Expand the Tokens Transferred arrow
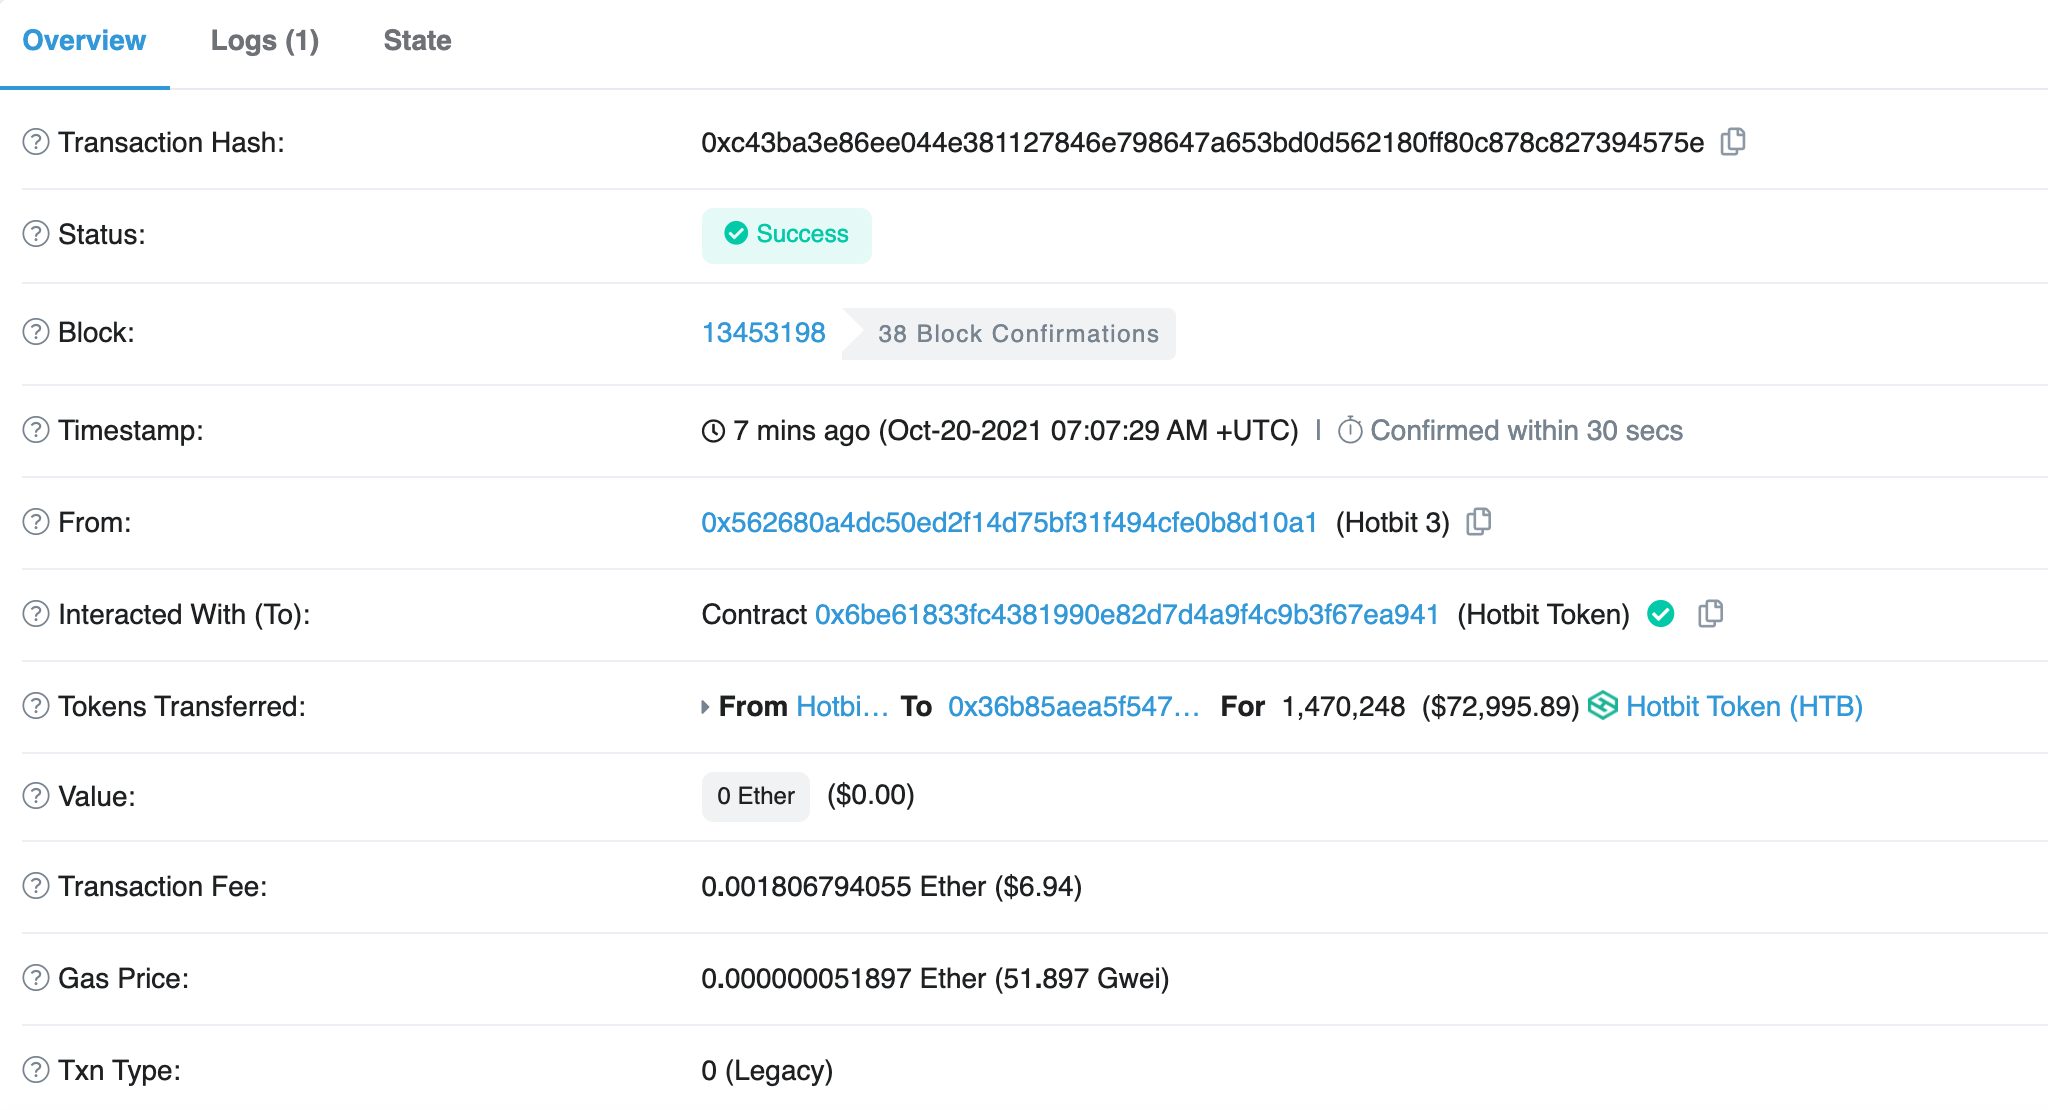 [x=705, y=707]
